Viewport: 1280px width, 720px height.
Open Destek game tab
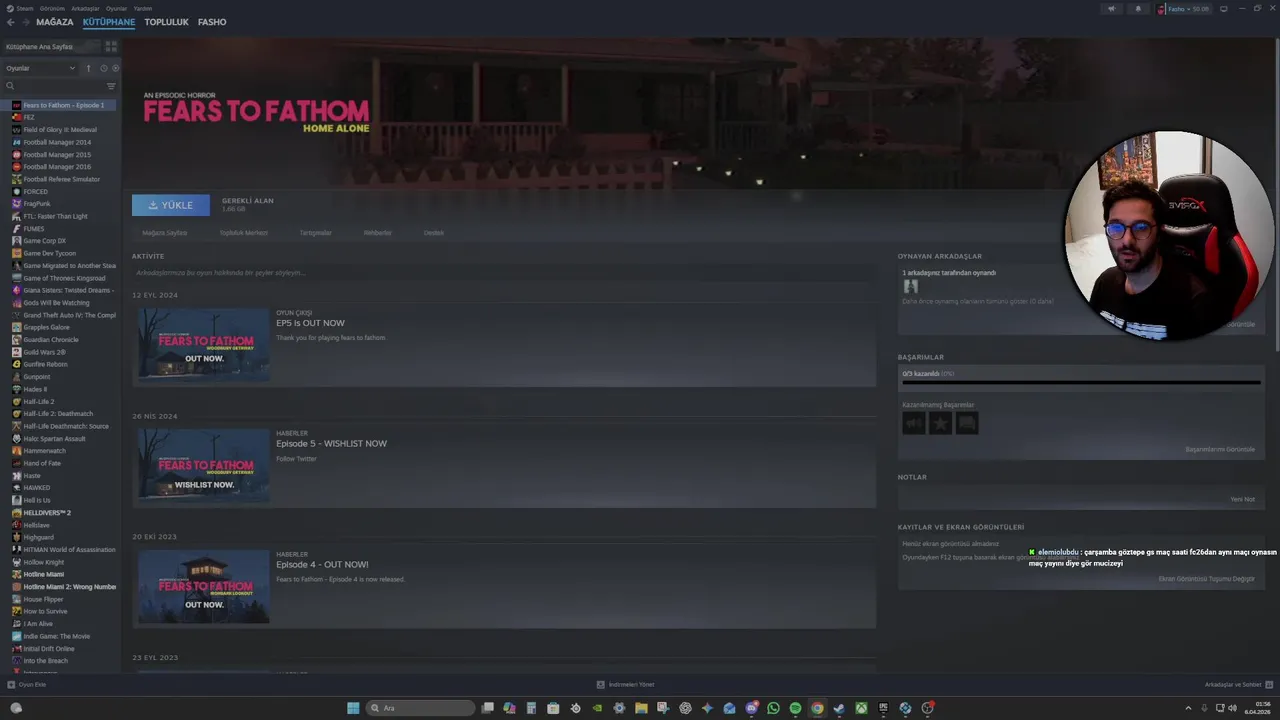(x=433, y=233)
